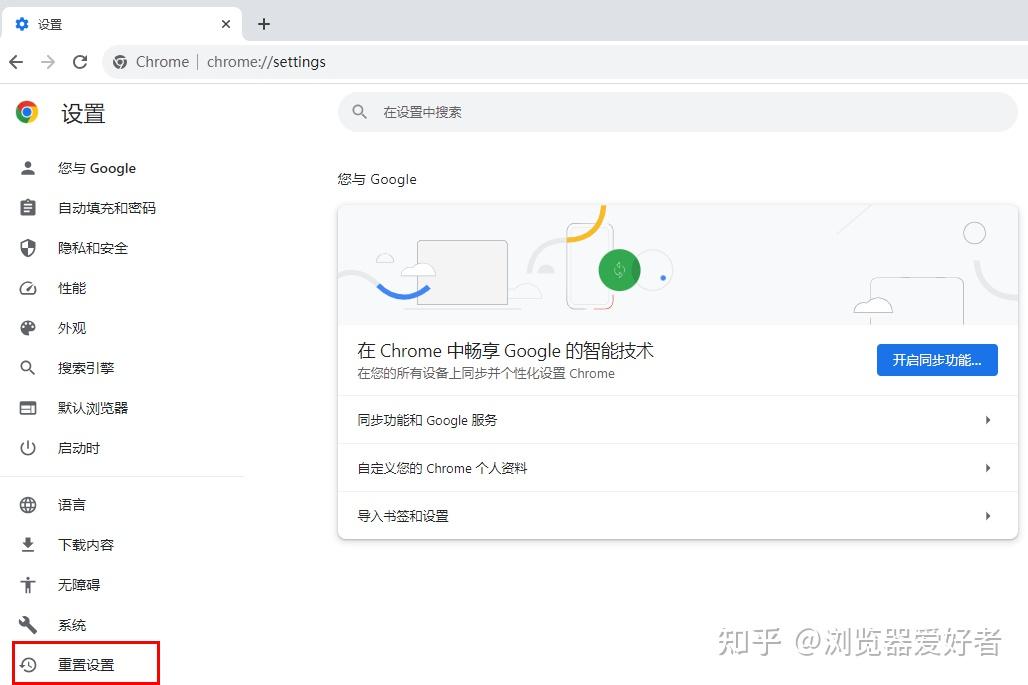Click wrench icon for 系统
The image size is (1028, 685).
coord(28,625)
